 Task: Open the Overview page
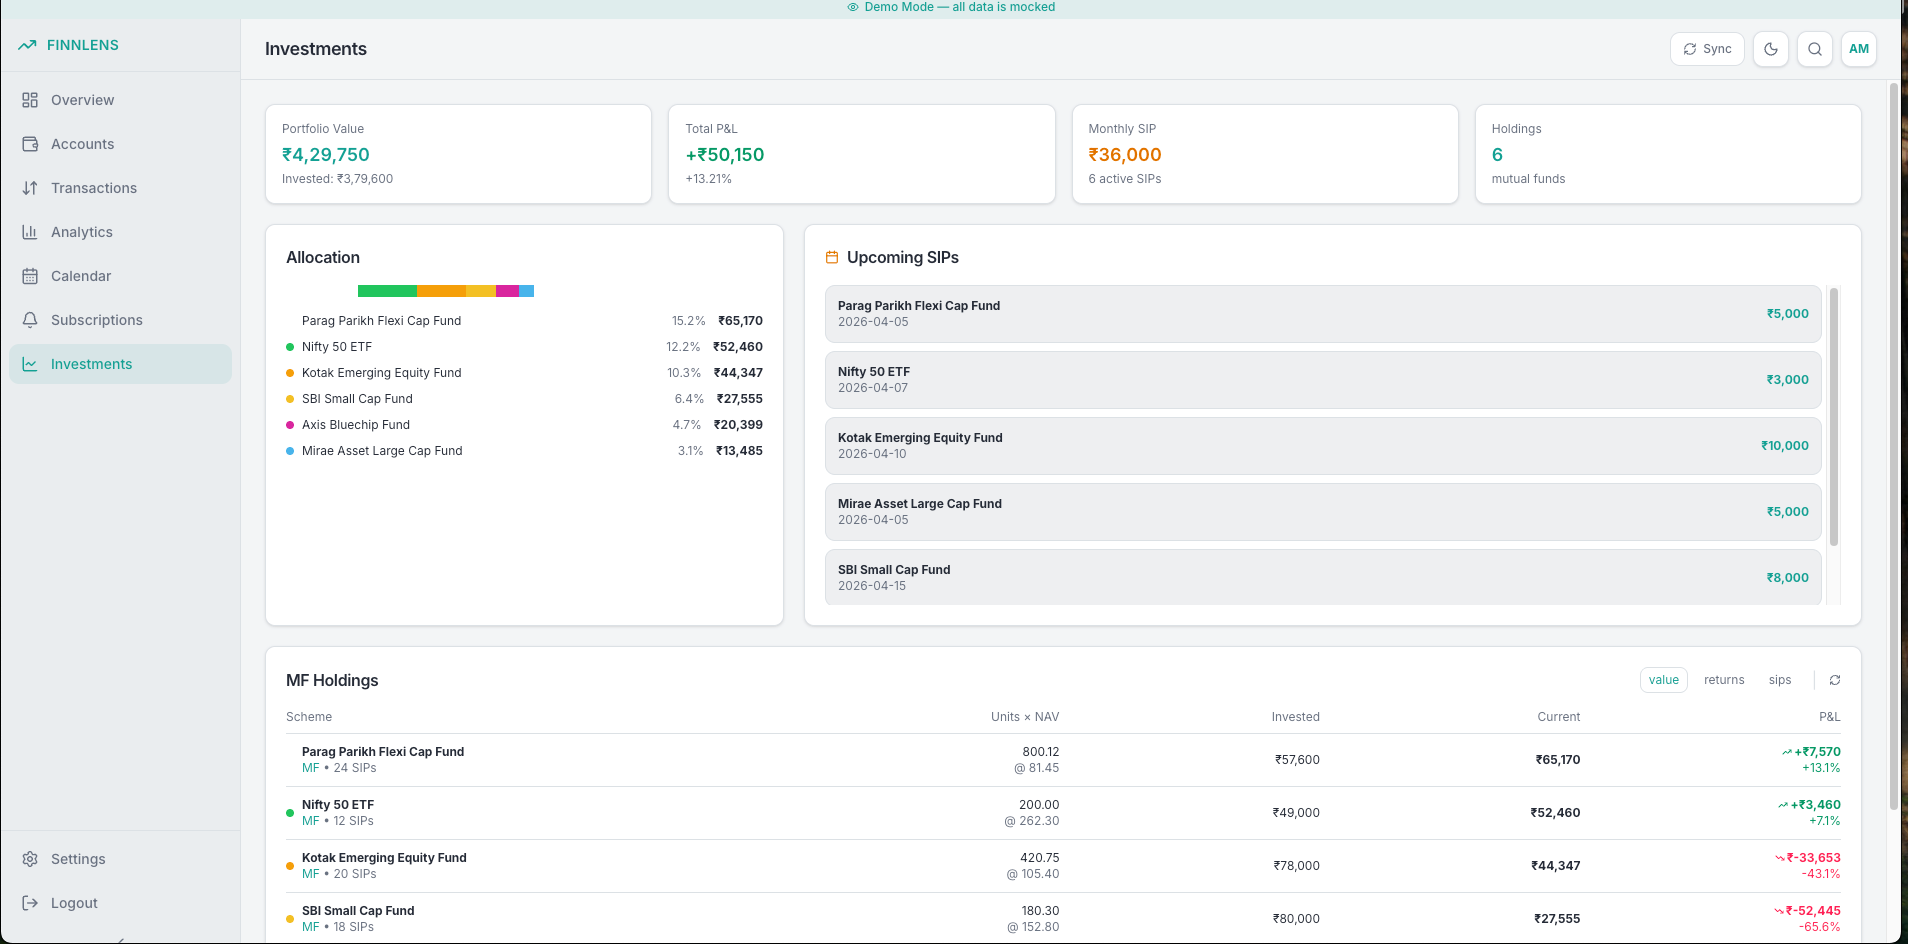(x=120, y=100)
